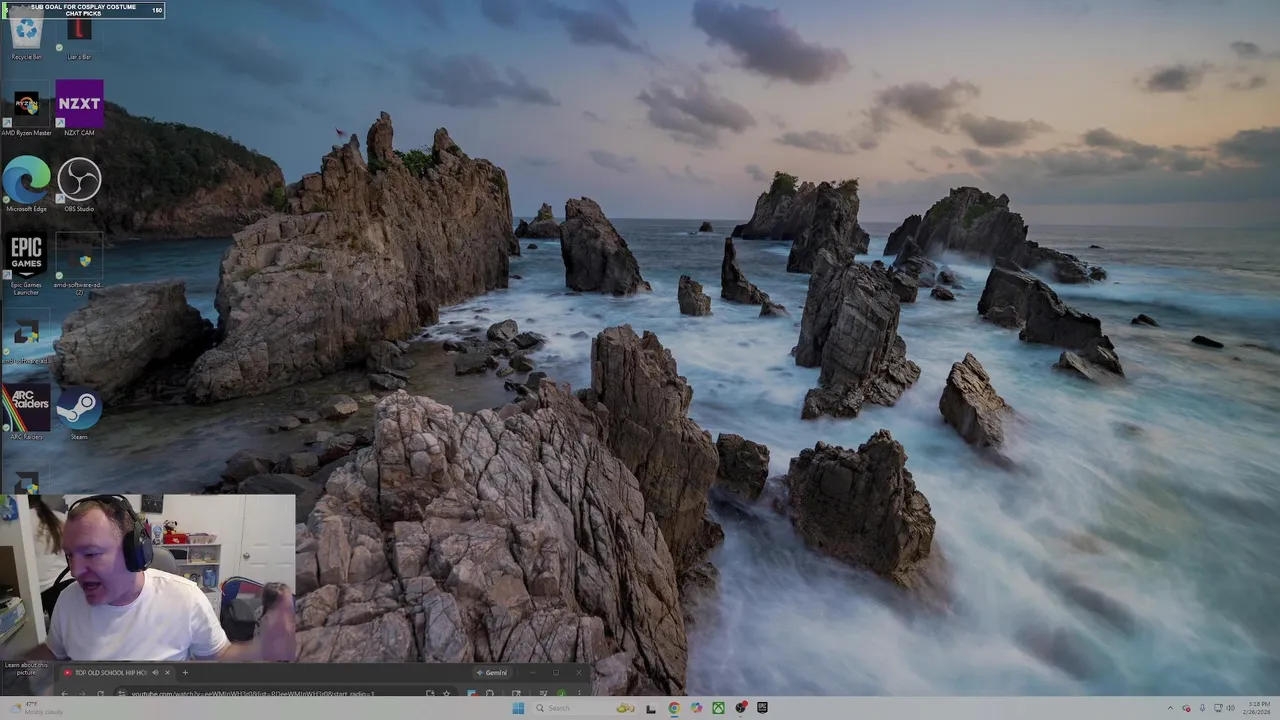This screenshot has width=1280, height=720.
Task: Open the Chrome three-dot menu
Action: (579, 693)
